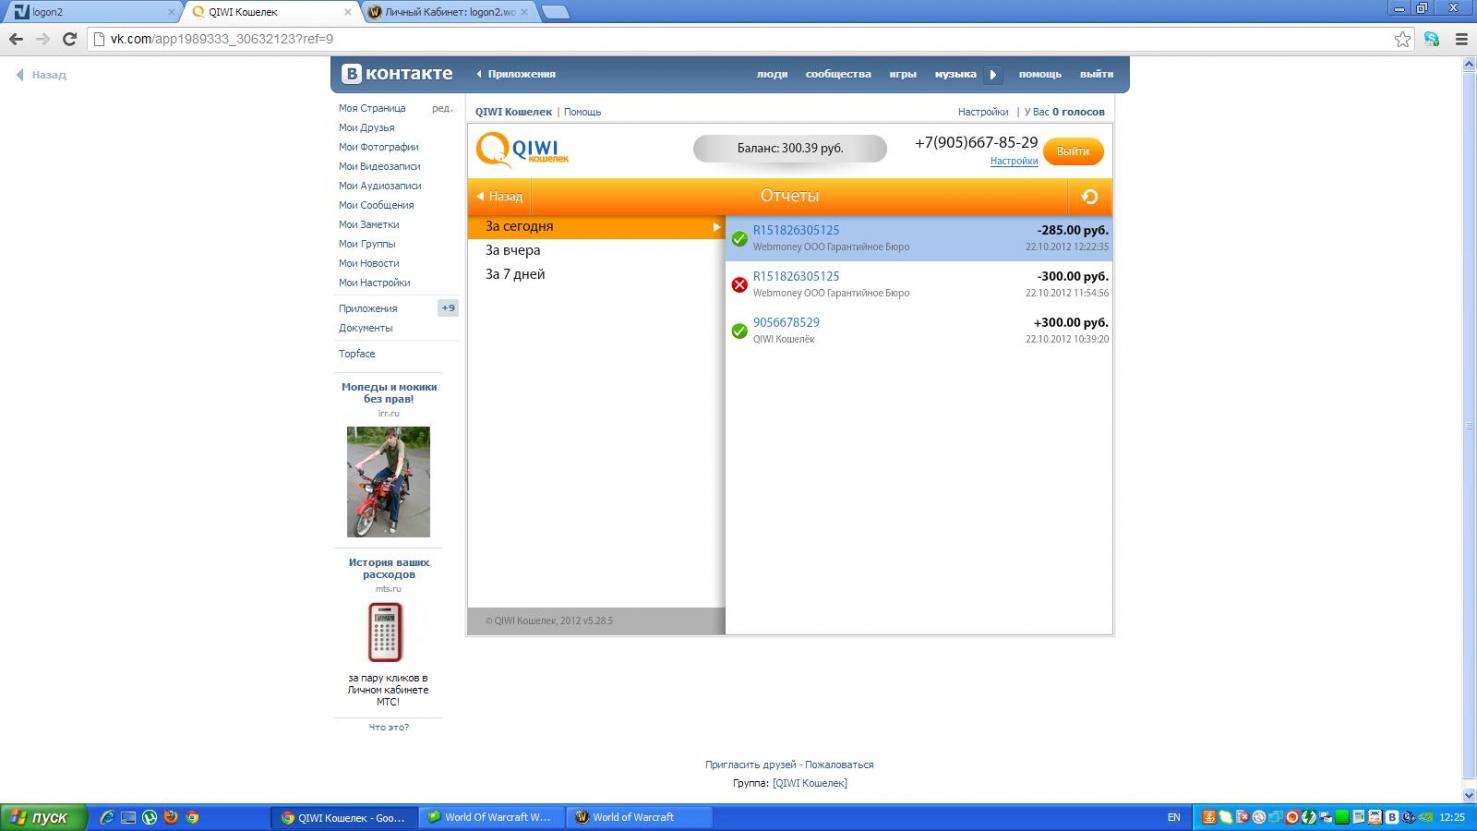Open the Chrome wrench menu
1477x831 pixels.
tap(1461, 39)
